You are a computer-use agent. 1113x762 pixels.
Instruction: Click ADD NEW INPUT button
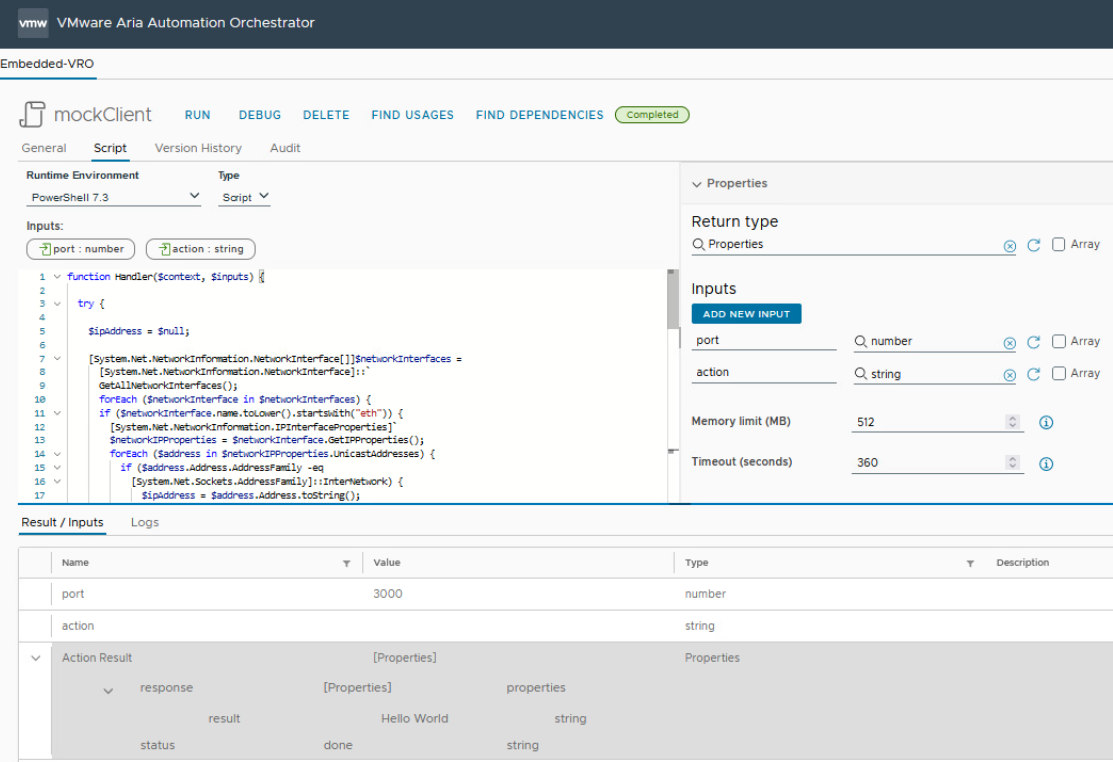pyautogui.click(x=746, y=314)
